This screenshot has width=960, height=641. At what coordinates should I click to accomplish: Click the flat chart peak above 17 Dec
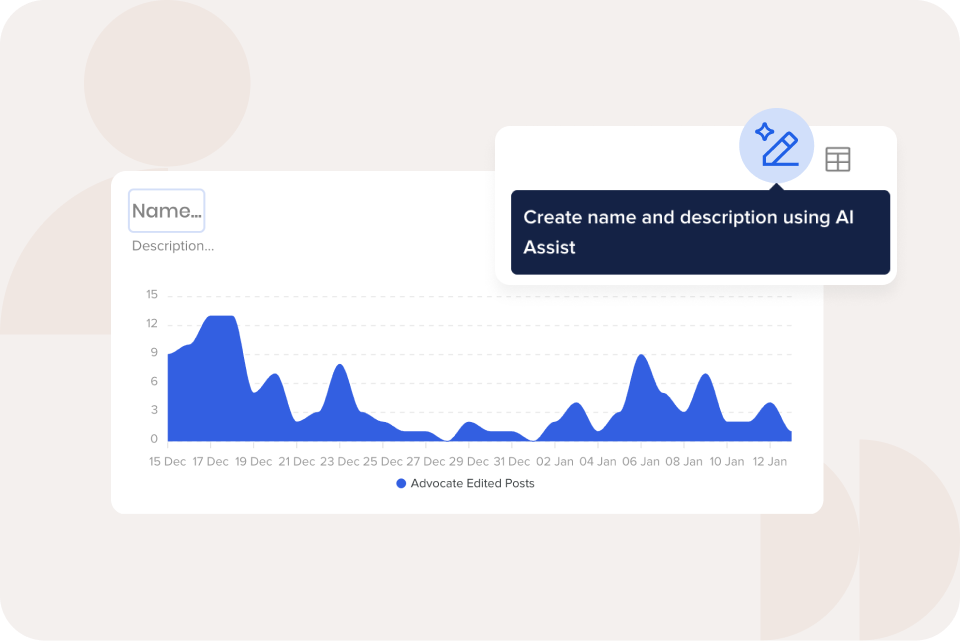220,318
